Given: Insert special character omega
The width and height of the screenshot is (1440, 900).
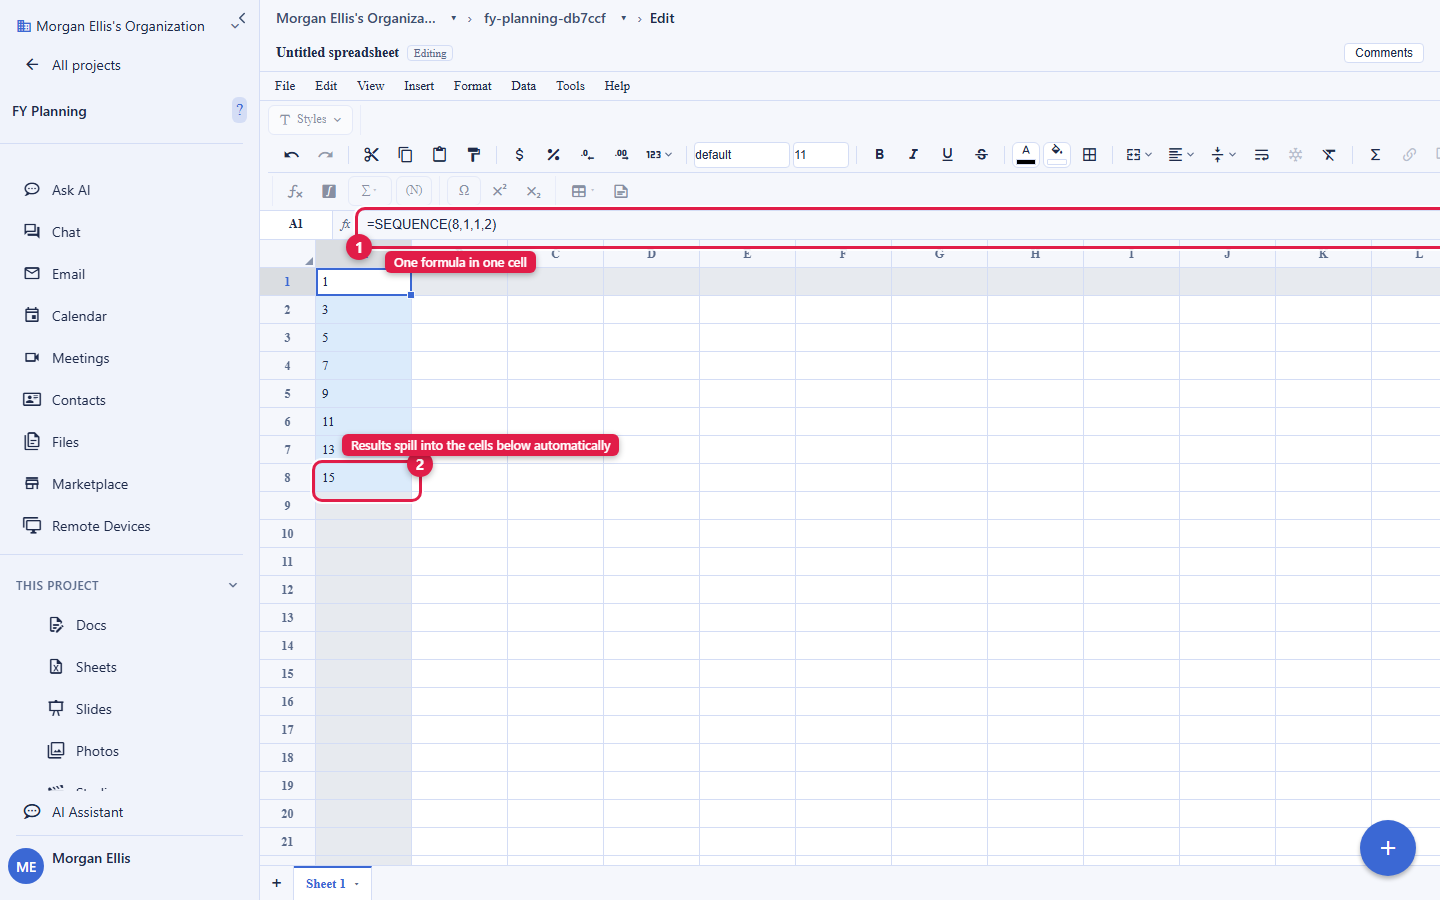Looking at the screenshot, I should tap(464, 191).
